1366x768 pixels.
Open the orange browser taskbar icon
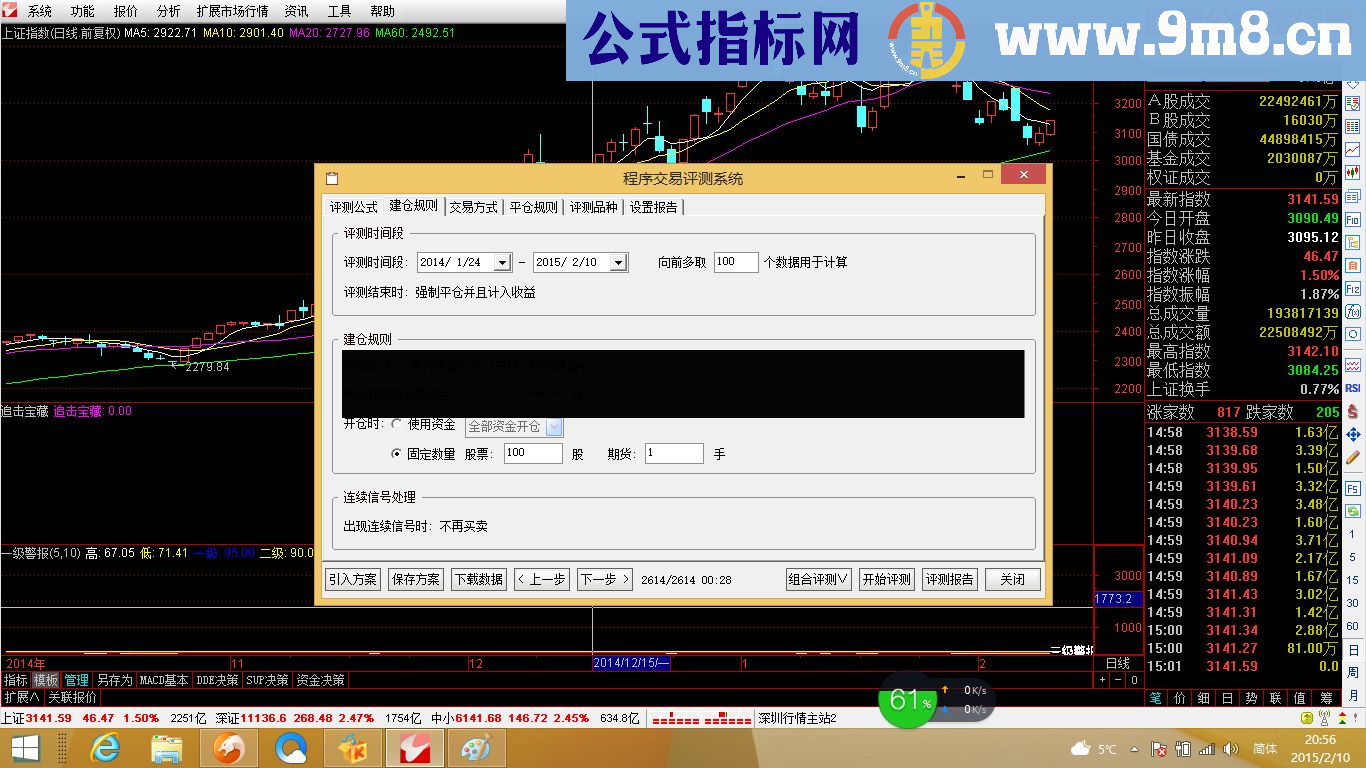coord(228,748)
